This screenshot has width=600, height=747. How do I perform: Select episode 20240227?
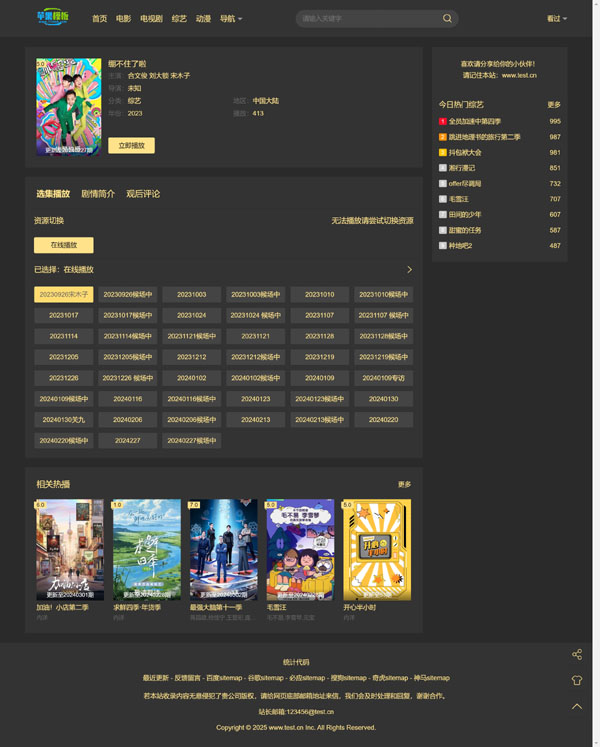128,441
